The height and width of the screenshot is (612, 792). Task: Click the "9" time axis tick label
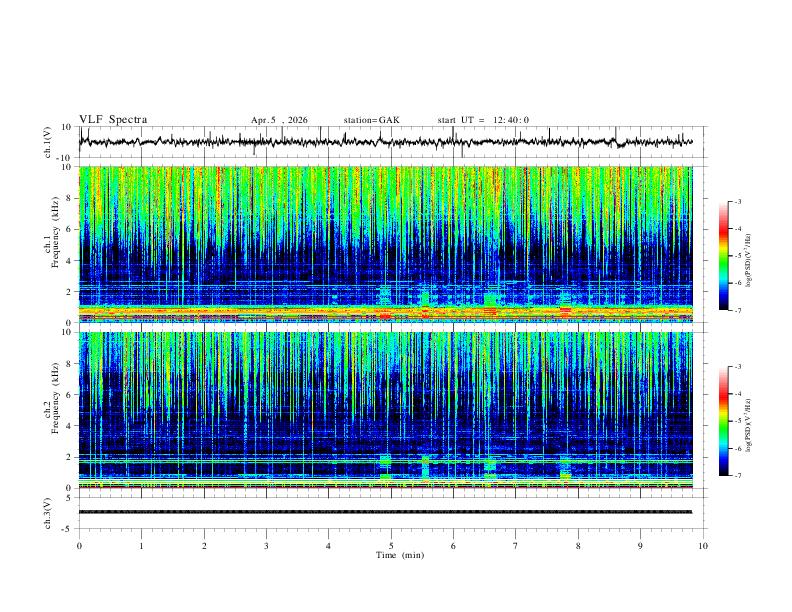pos(640,546)
